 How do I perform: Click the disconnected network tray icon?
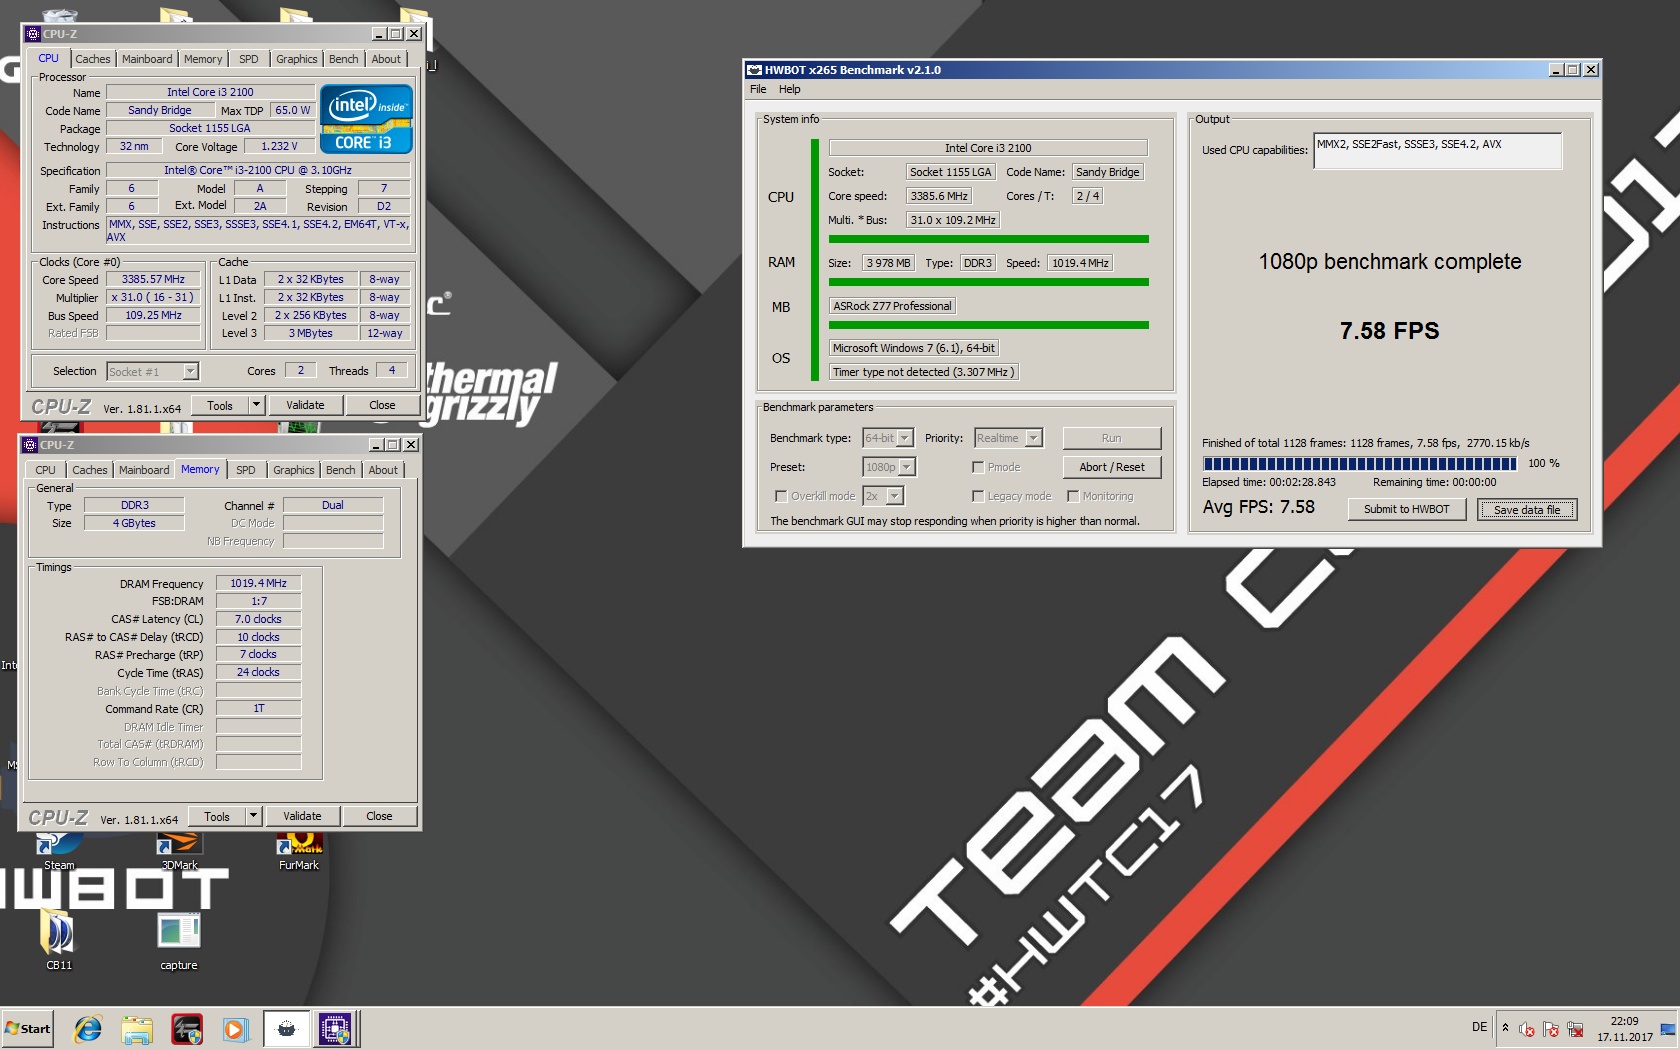(1575, 1029)
